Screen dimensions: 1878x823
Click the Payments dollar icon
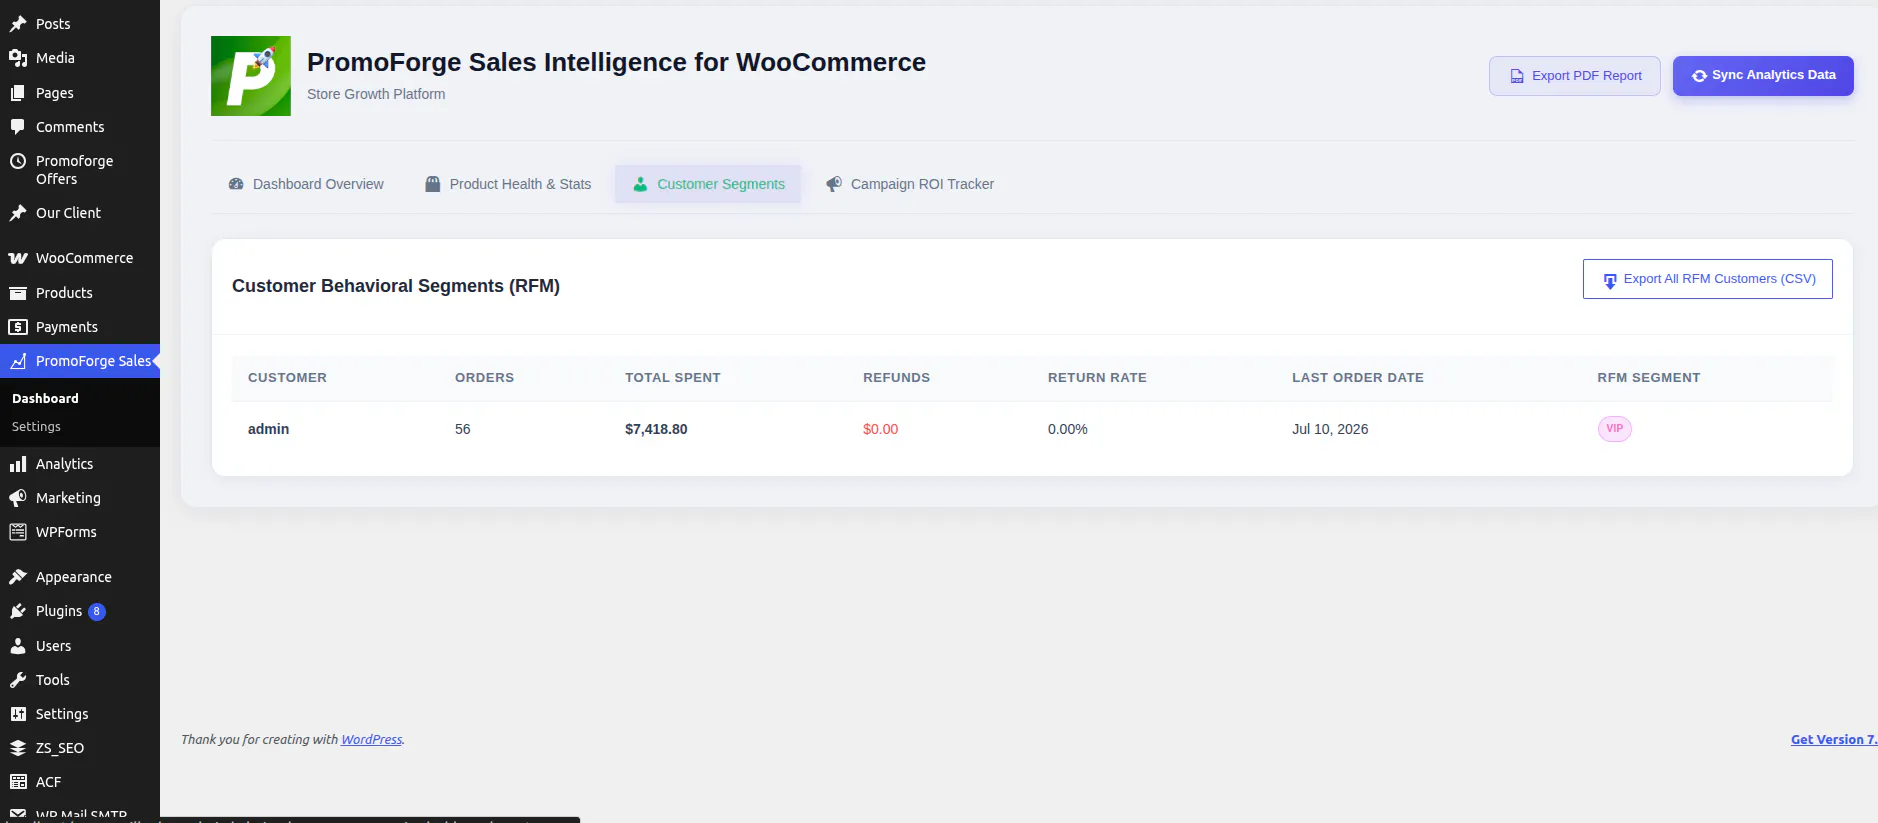(18, 327)
